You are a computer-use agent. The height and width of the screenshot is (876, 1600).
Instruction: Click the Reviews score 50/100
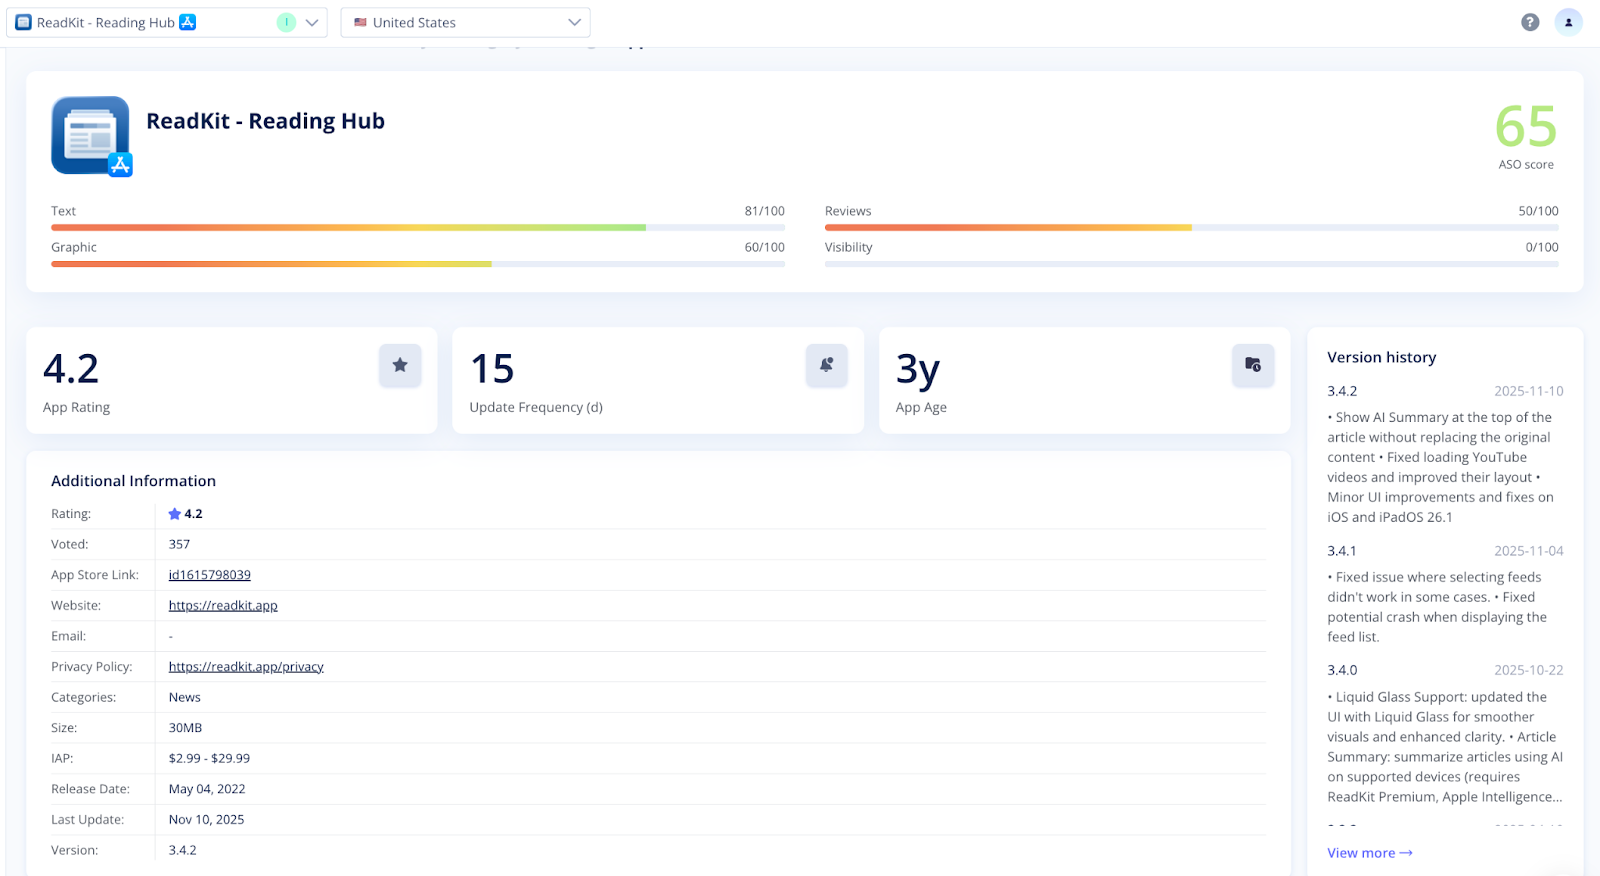tap(1539, 211)
